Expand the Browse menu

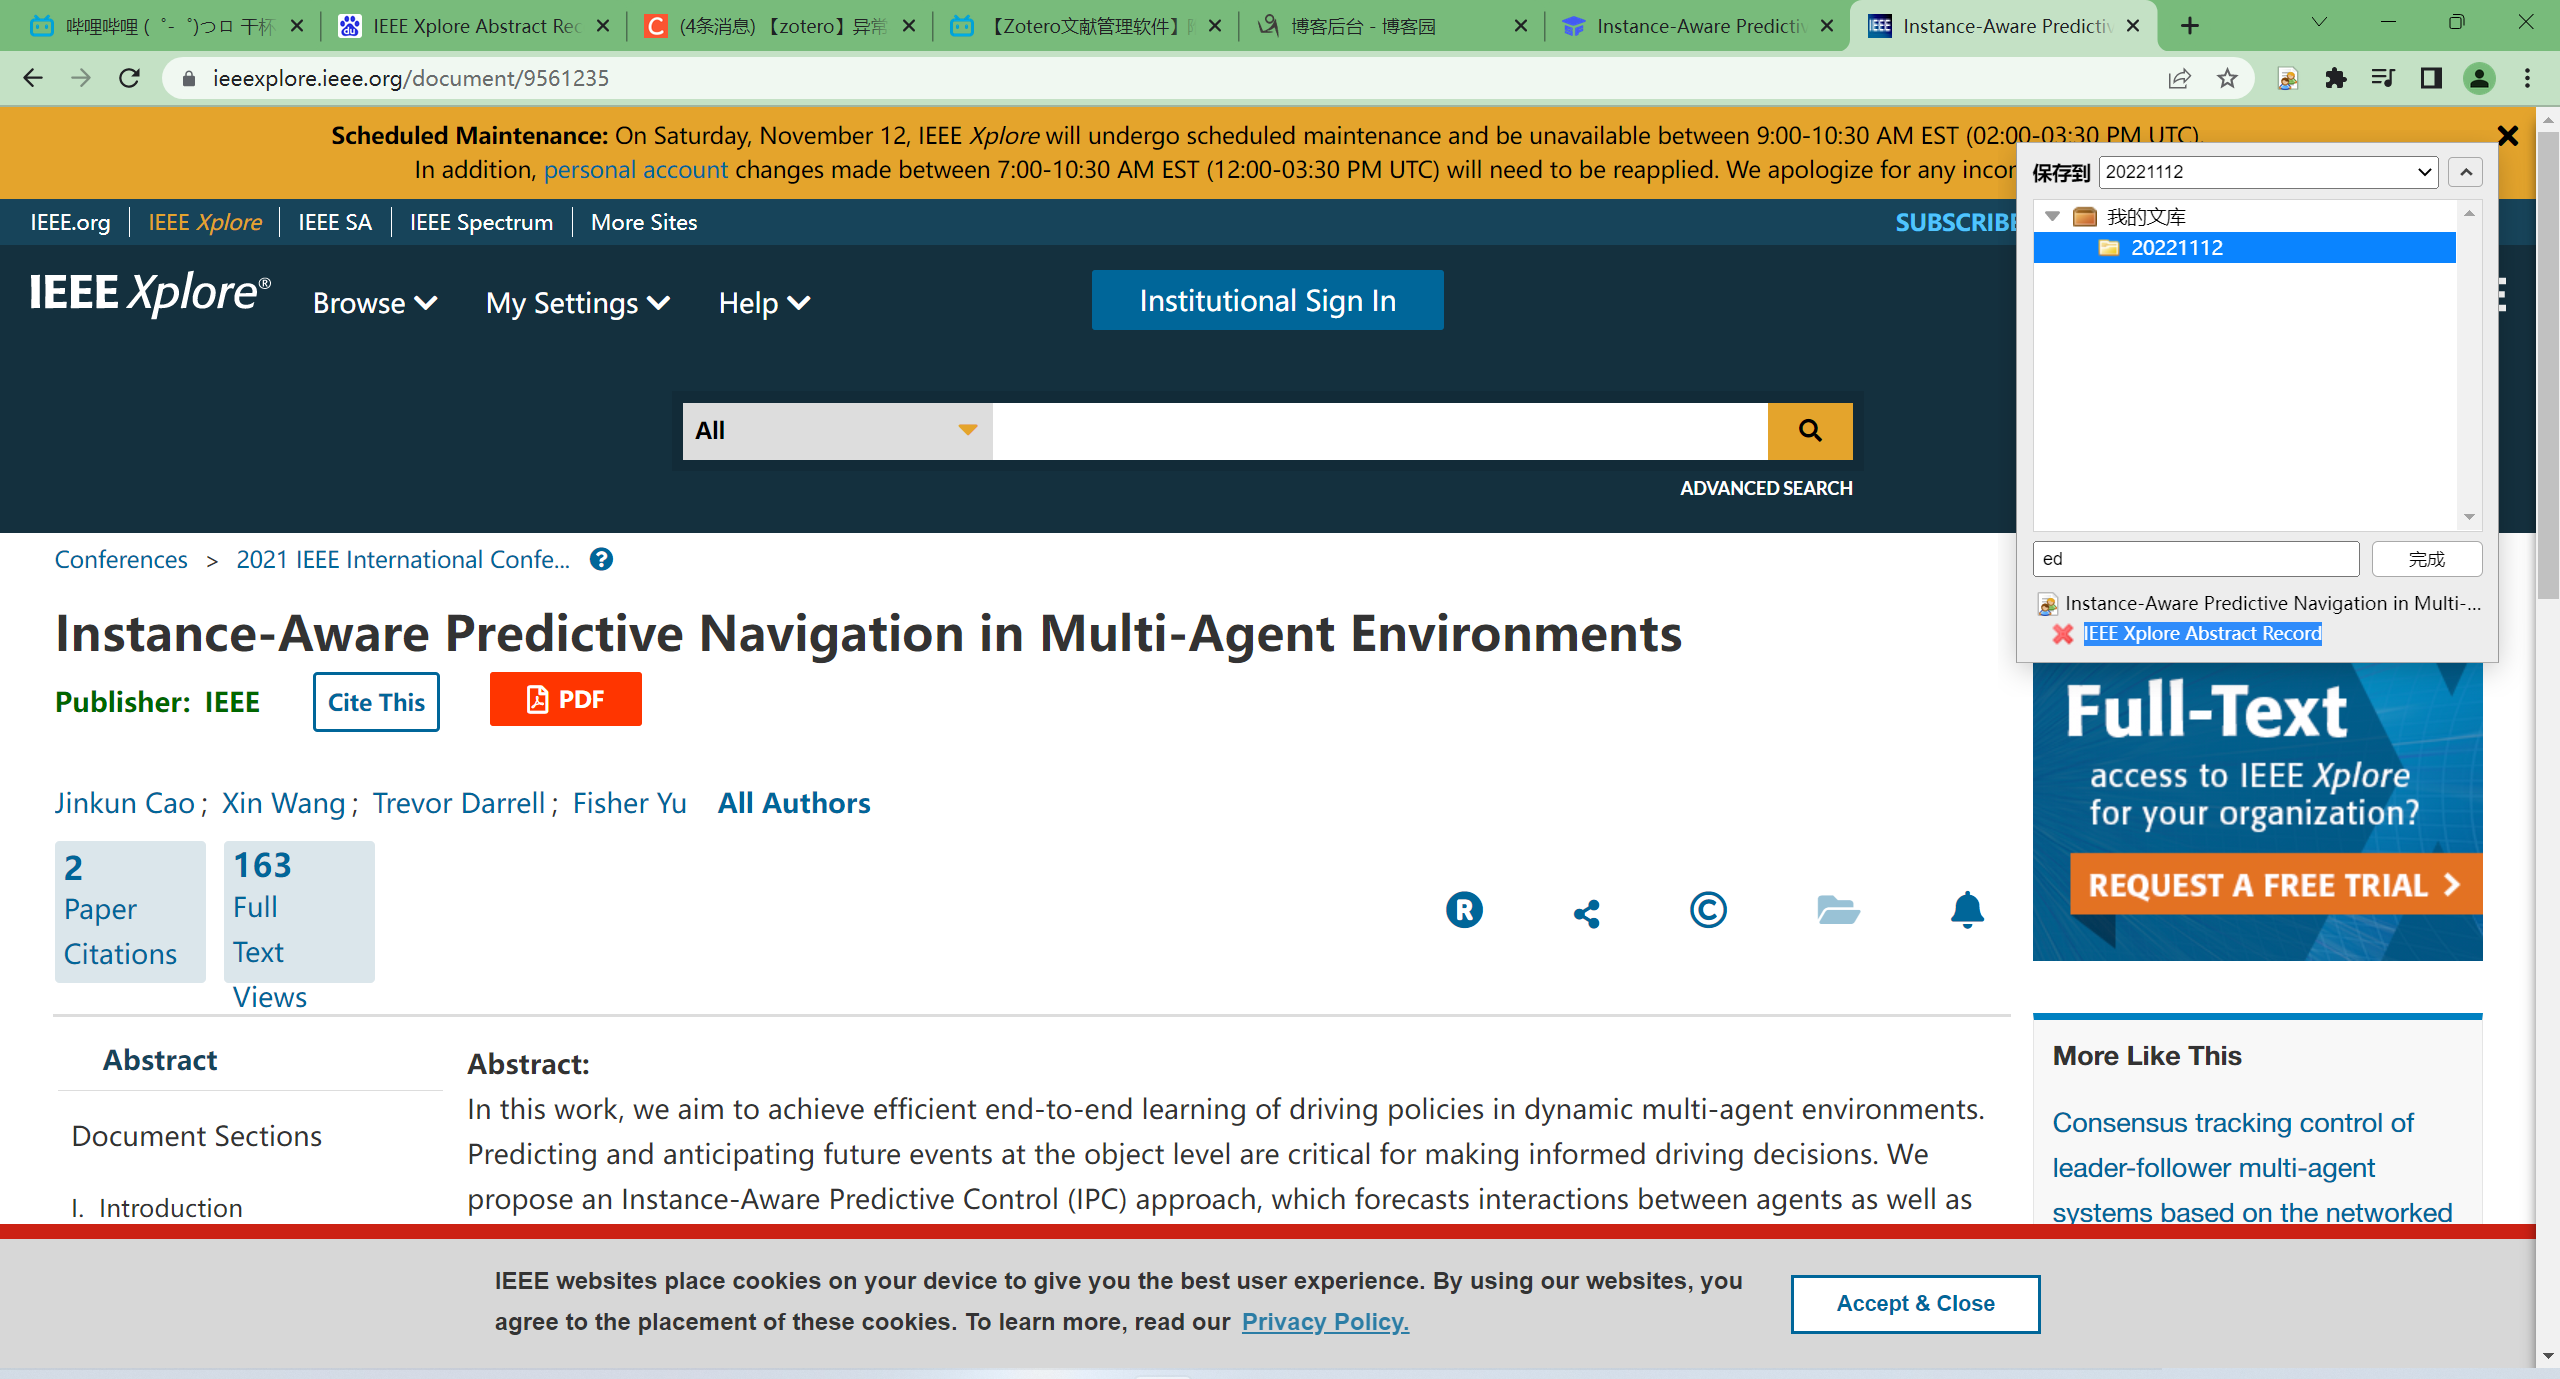click(x=374, y=303)
